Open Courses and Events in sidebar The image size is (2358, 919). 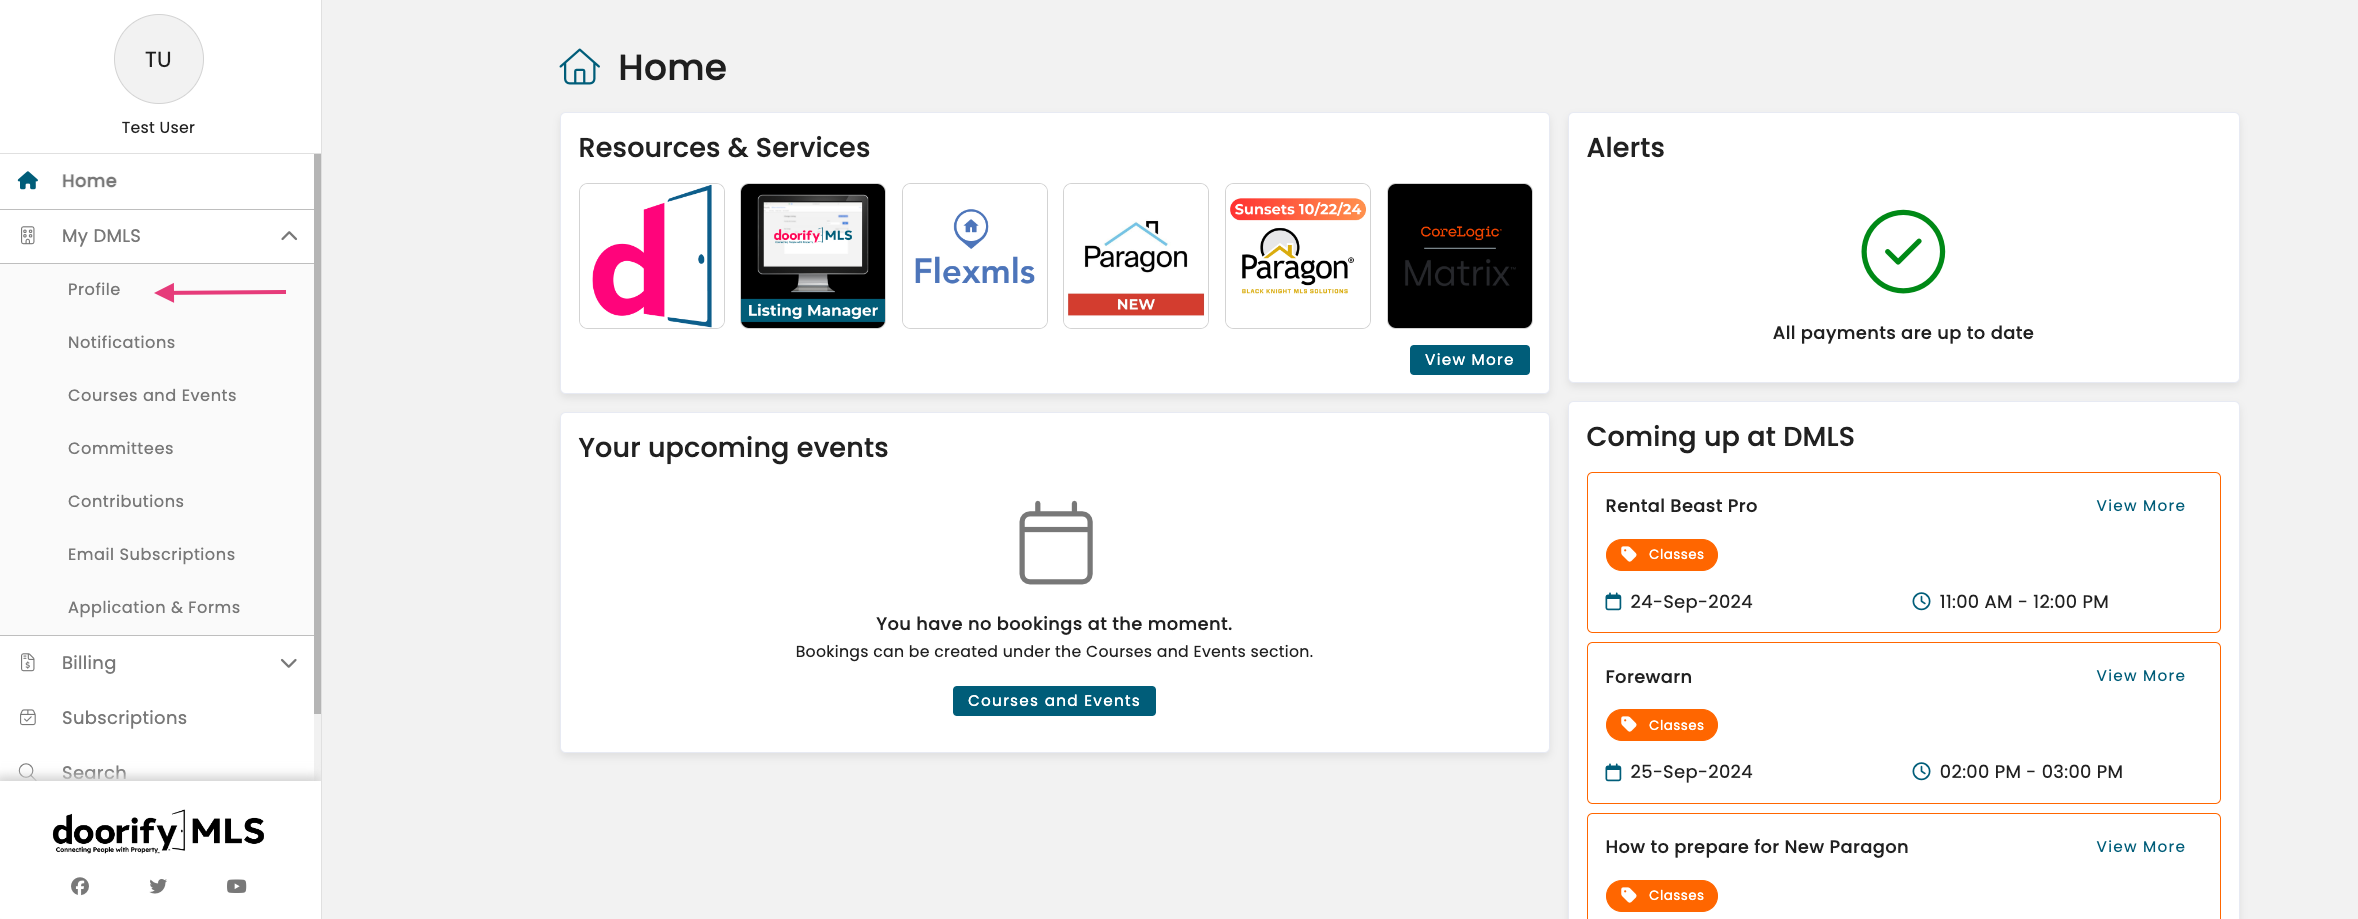[152, 396]
